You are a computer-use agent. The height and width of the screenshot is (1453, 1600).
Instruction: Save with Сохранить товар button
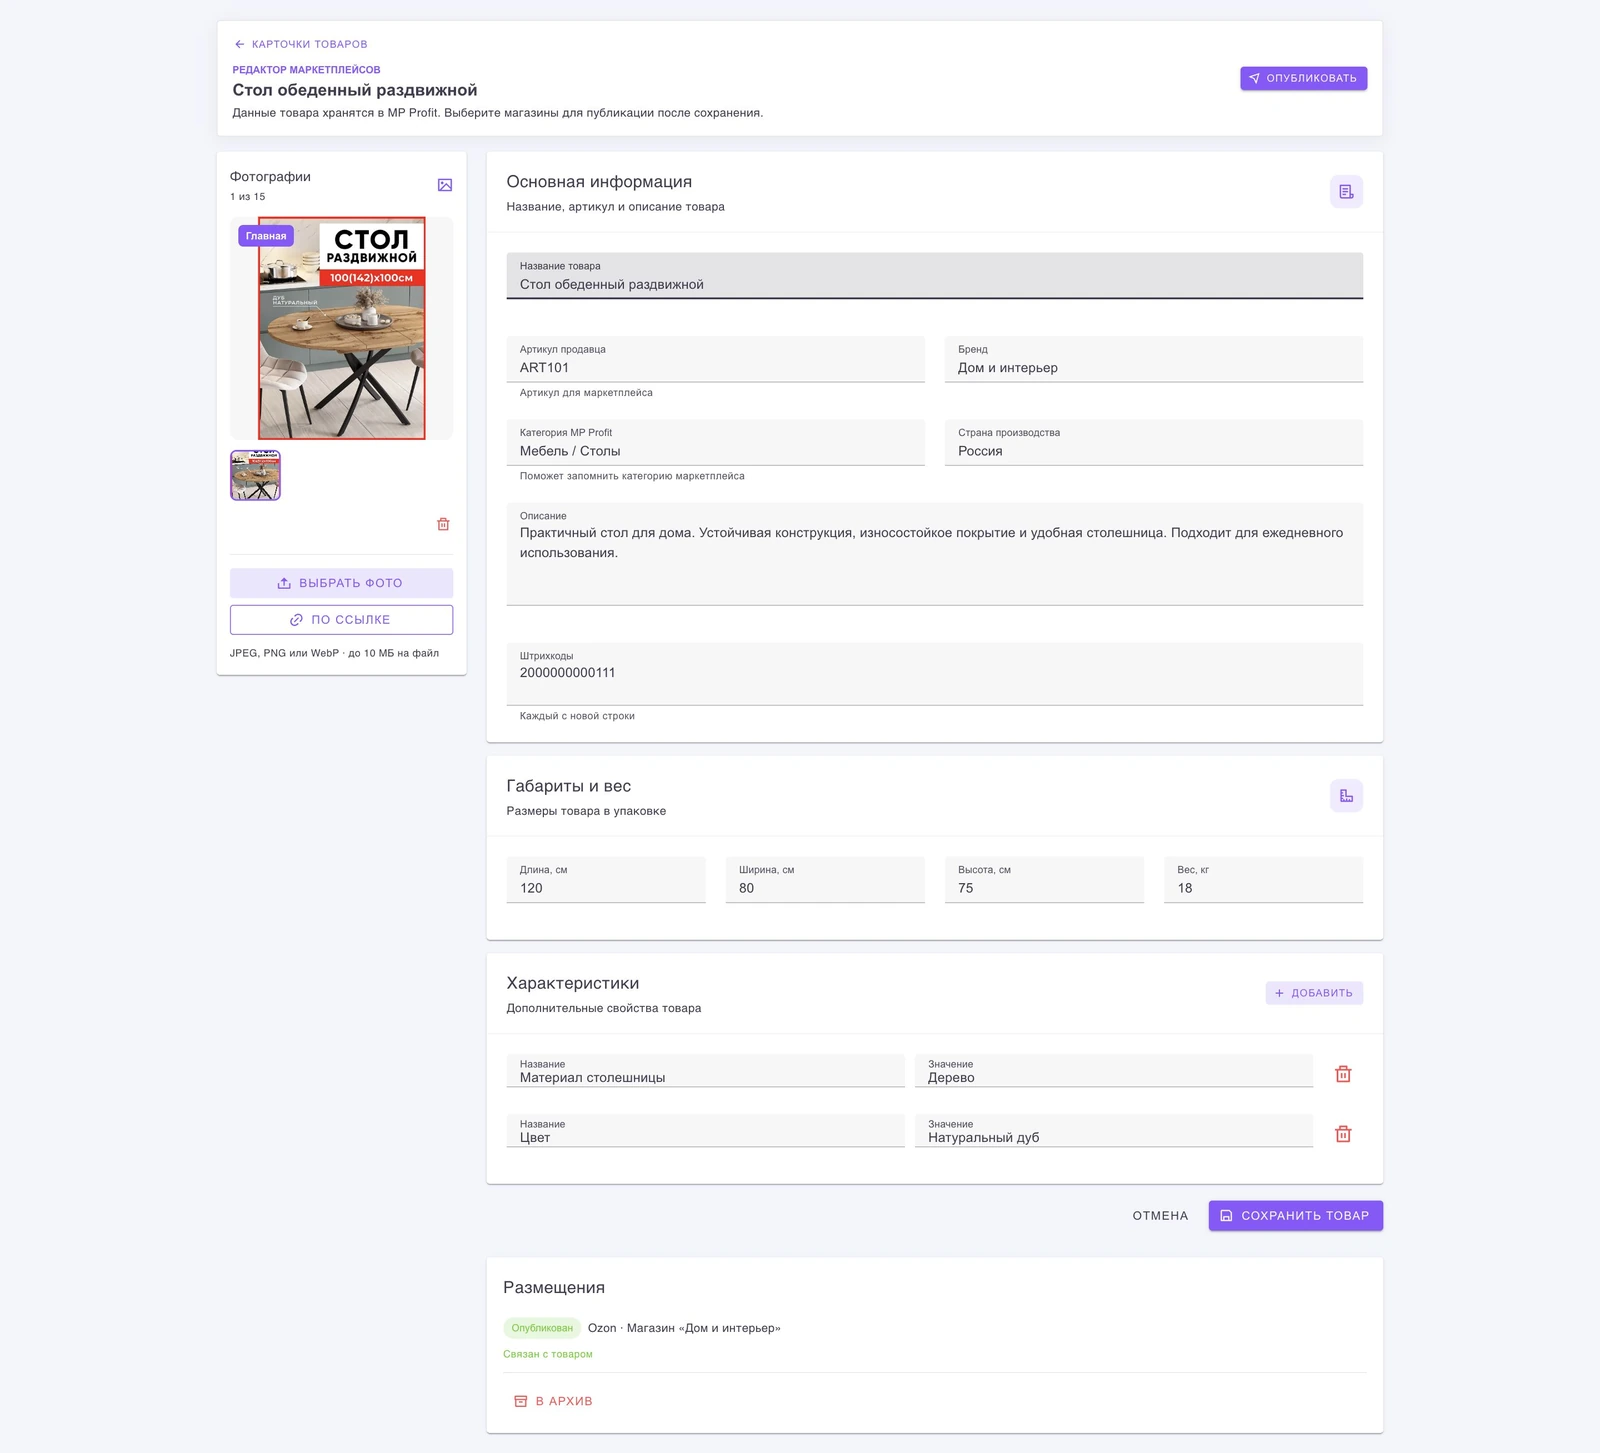pos(1295,1216)
